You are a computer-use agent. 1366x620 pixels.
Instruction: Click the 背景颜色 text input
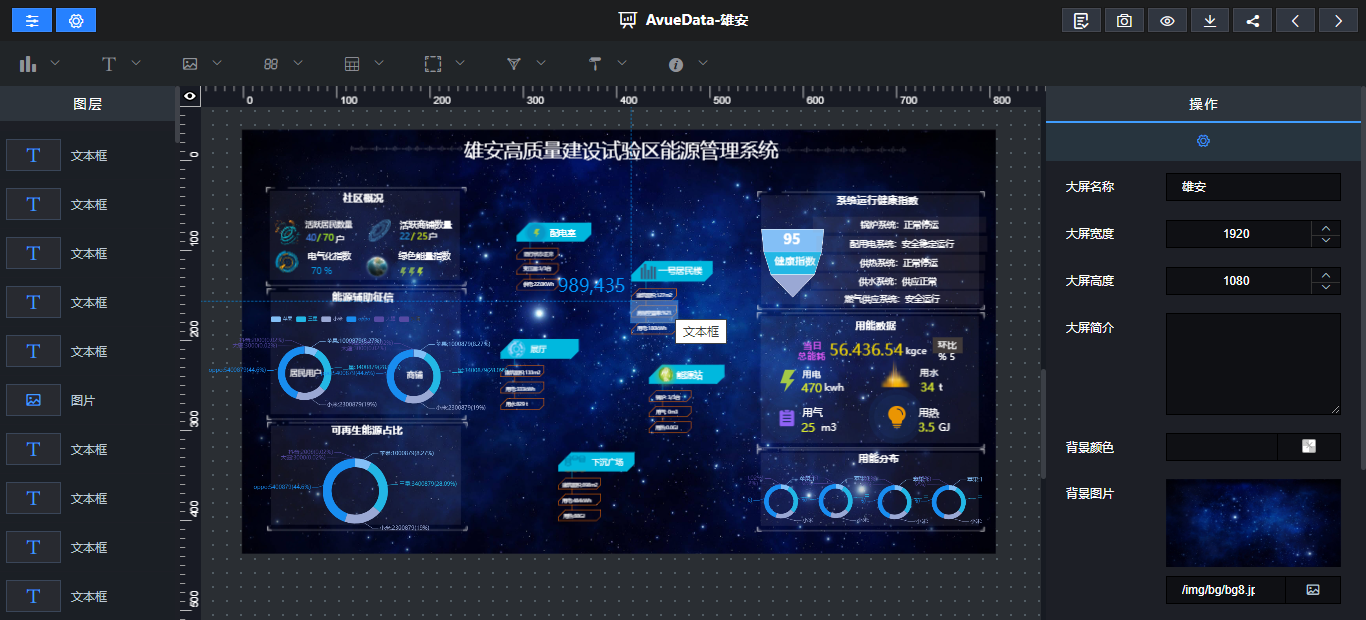(1222, 447)
